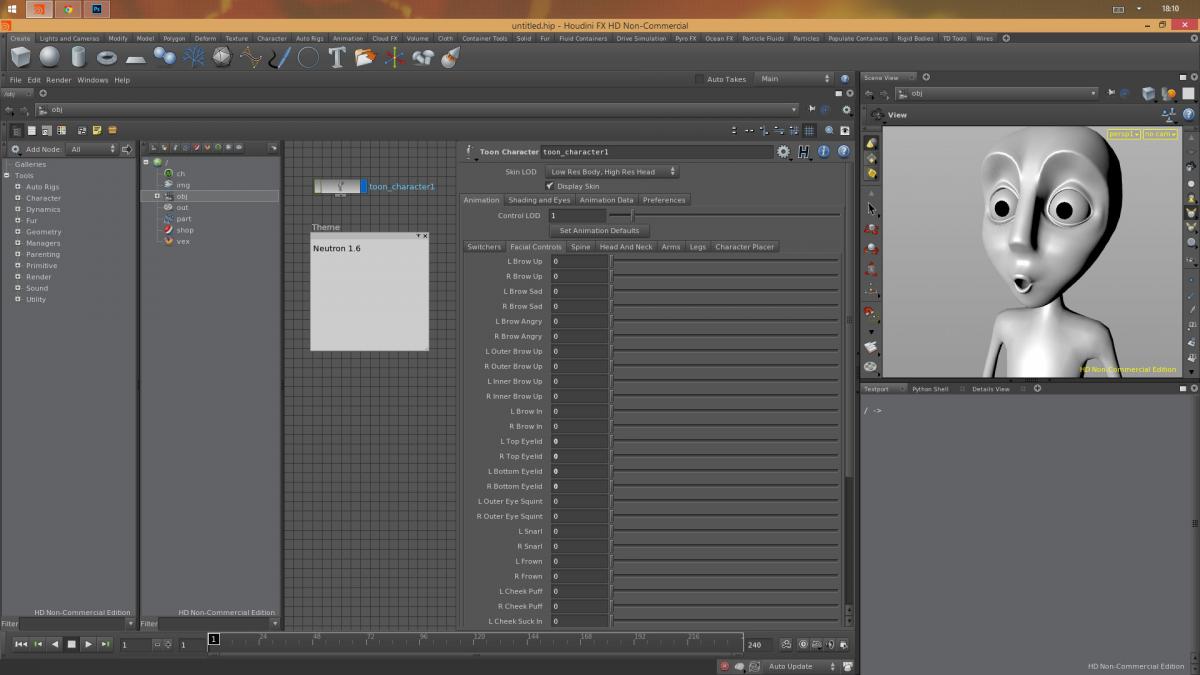Open the no cam camera menu
The height and width of the screenshot is (675, 1200).
[1160, 134]
